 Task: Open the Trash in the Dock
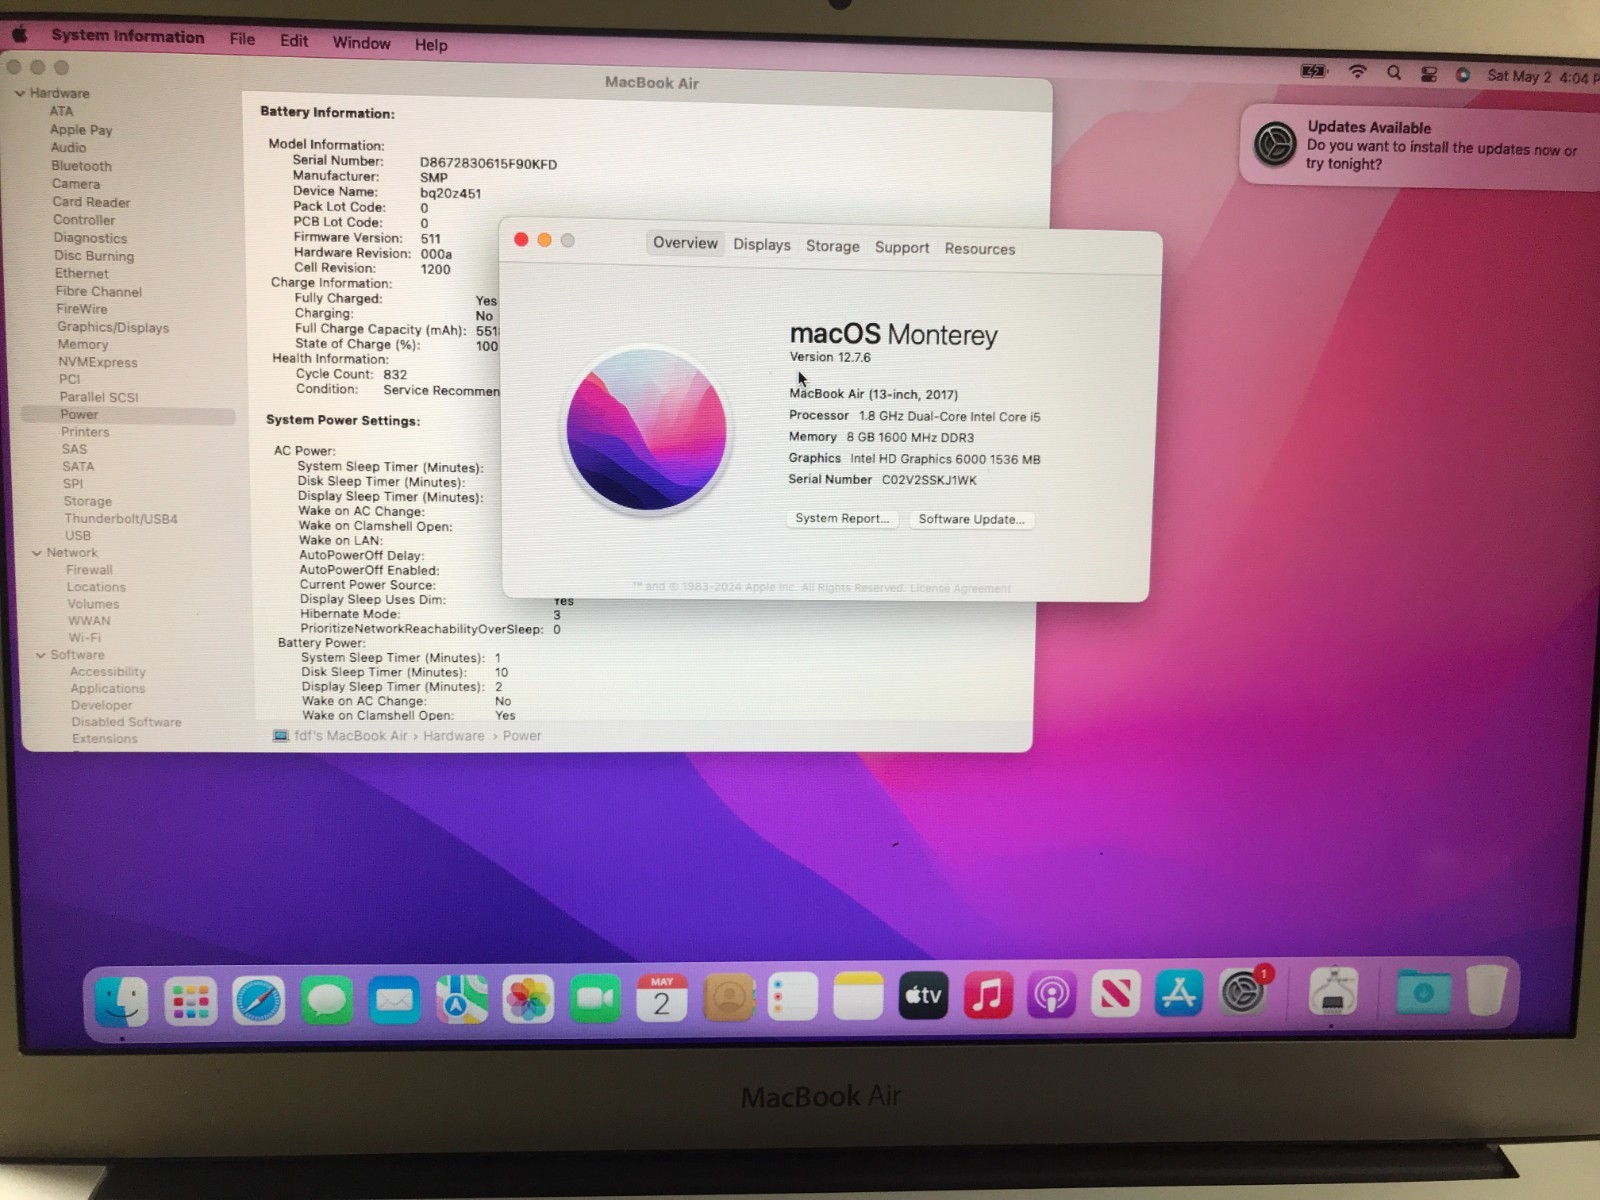tap(1486, 990)
